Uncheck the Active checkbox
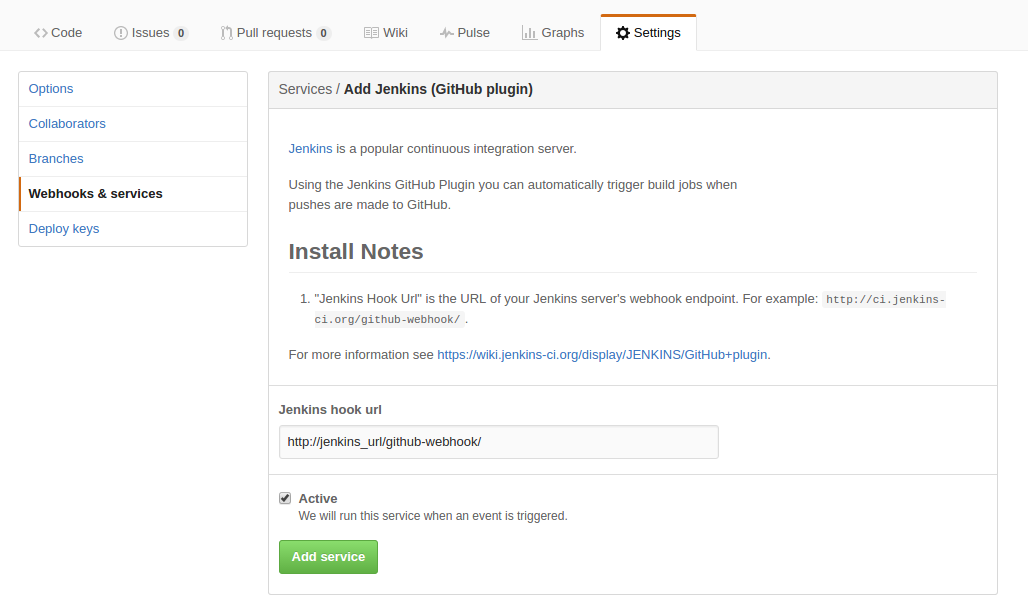 (x=285, y=498)
